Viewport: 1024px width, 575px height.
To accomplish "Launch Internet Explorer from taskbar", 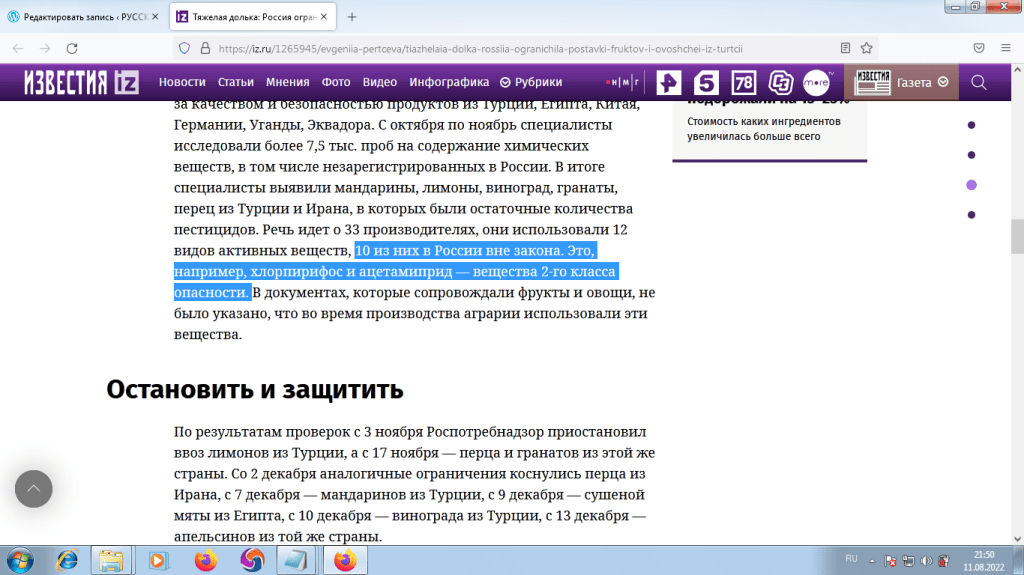I will click(67, 561).
